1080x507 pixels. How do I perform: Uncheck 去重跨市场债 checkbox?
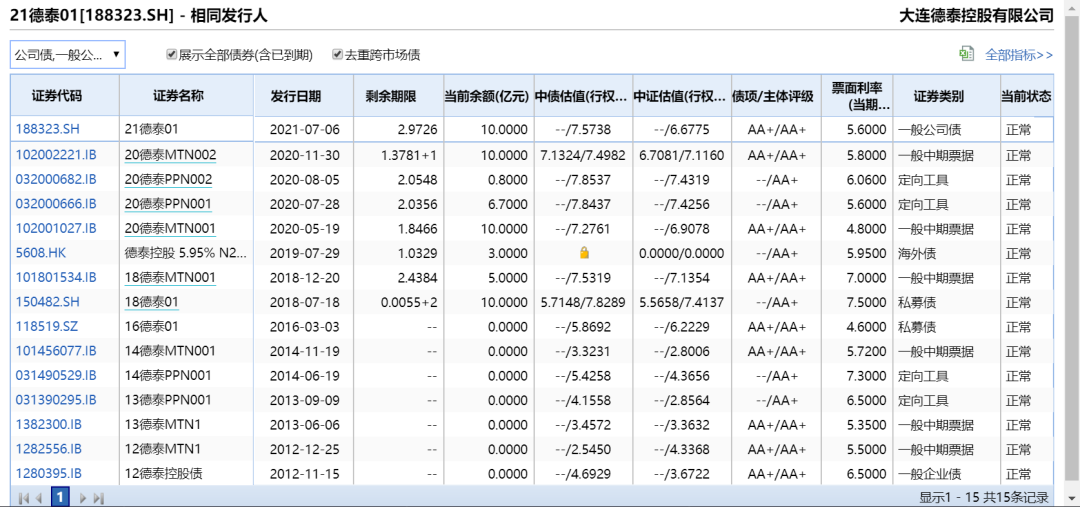click(x=338, y=55)
